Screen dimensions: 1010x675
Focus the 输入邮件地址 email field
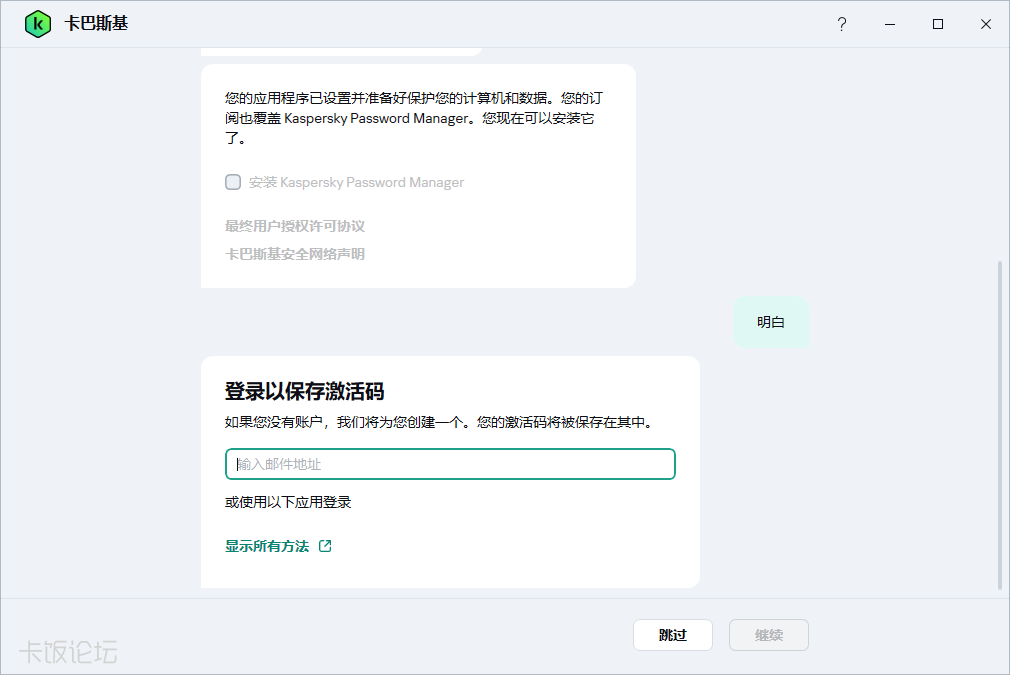(450, 464)
